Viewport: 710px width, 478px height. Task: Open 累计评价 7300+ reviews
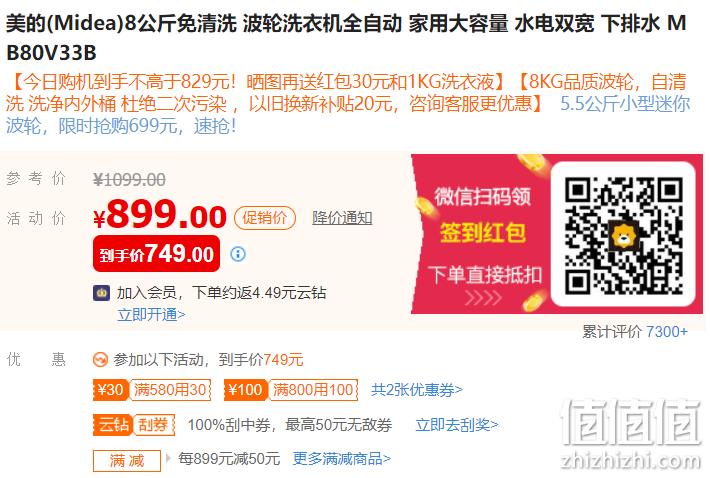[634, 331]
